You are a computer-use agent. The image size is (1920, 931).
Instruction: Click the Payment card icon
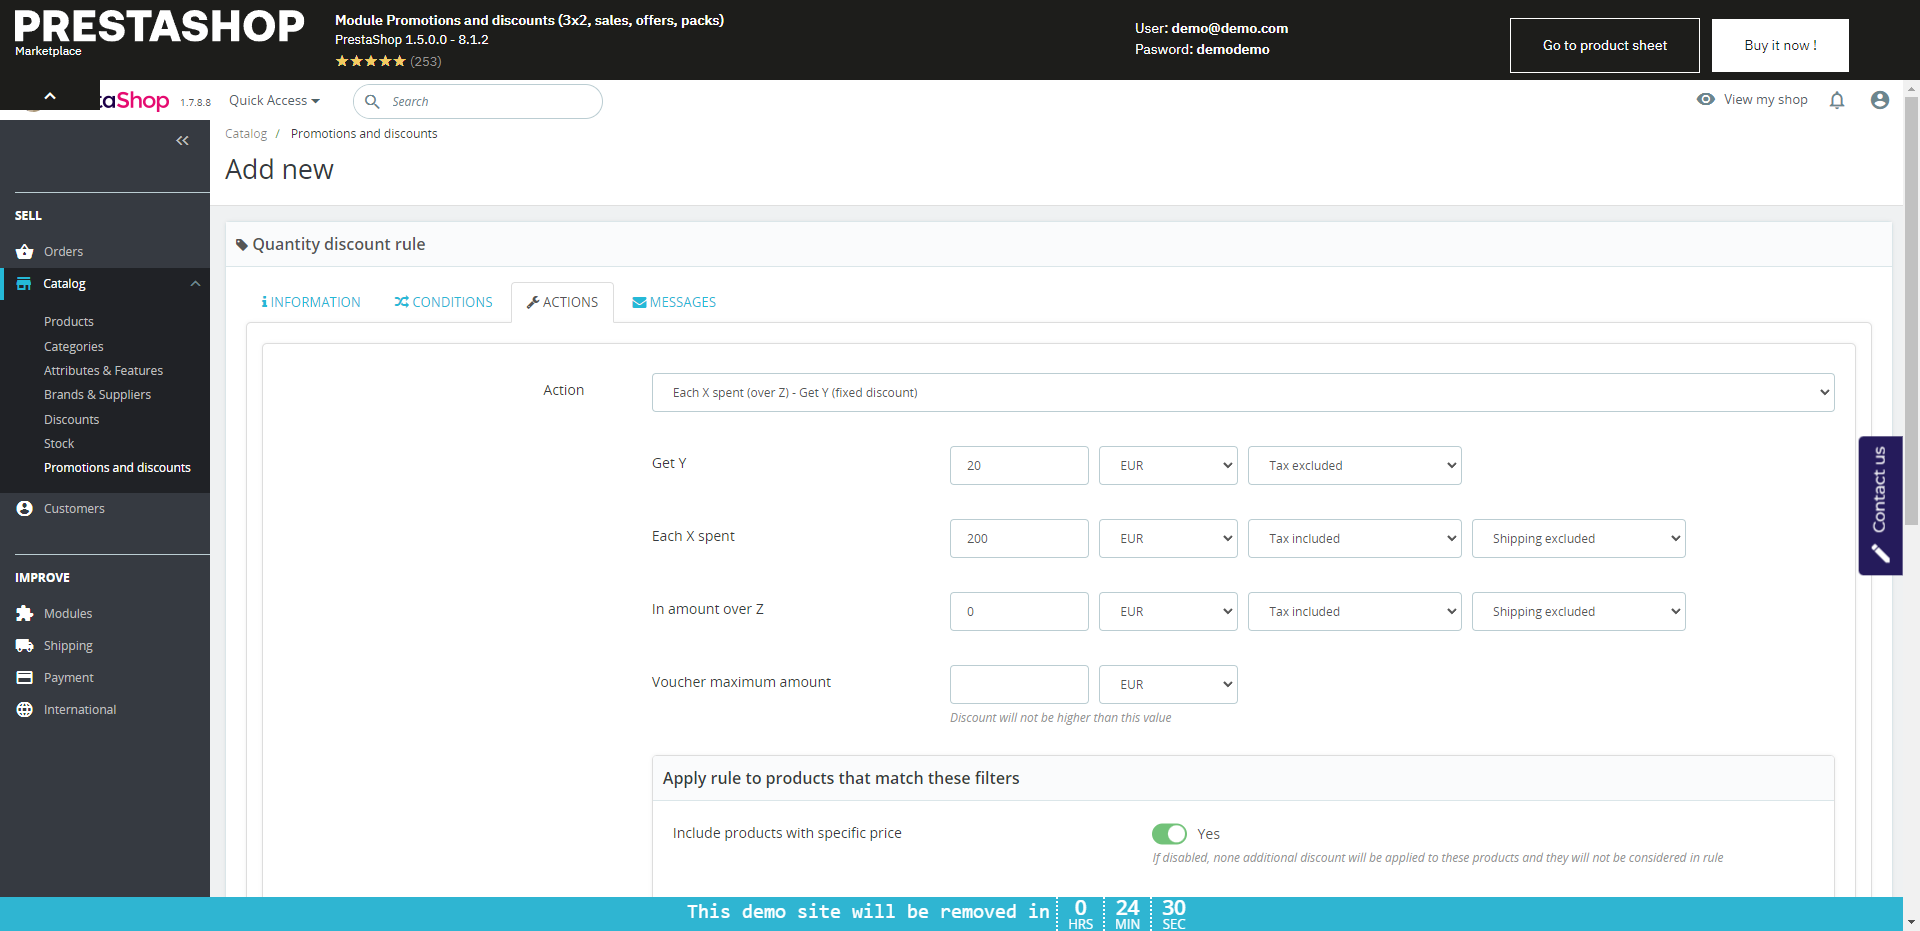click(25, 678)
